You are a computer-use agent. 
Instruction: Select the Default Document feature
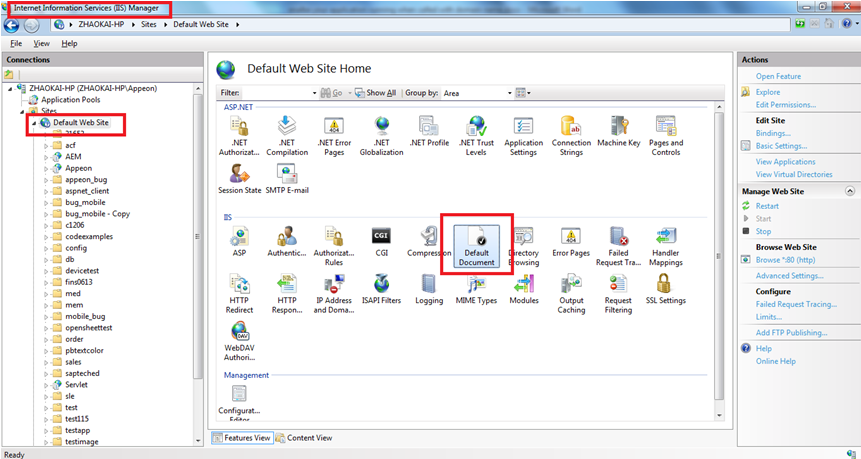476,246
